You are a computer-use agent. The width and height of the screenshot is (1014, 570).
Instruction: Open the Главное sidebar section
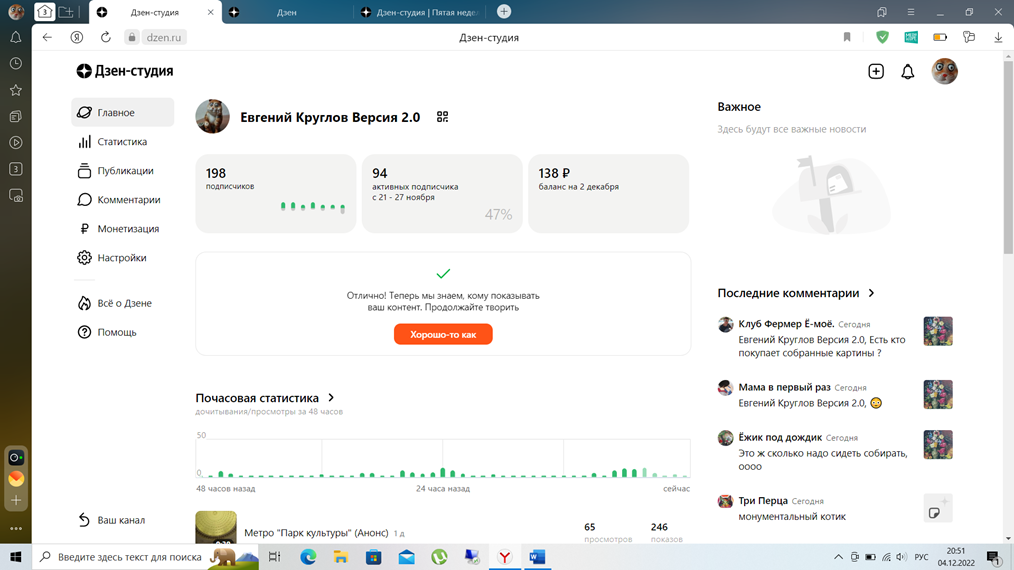pos(122,113)
